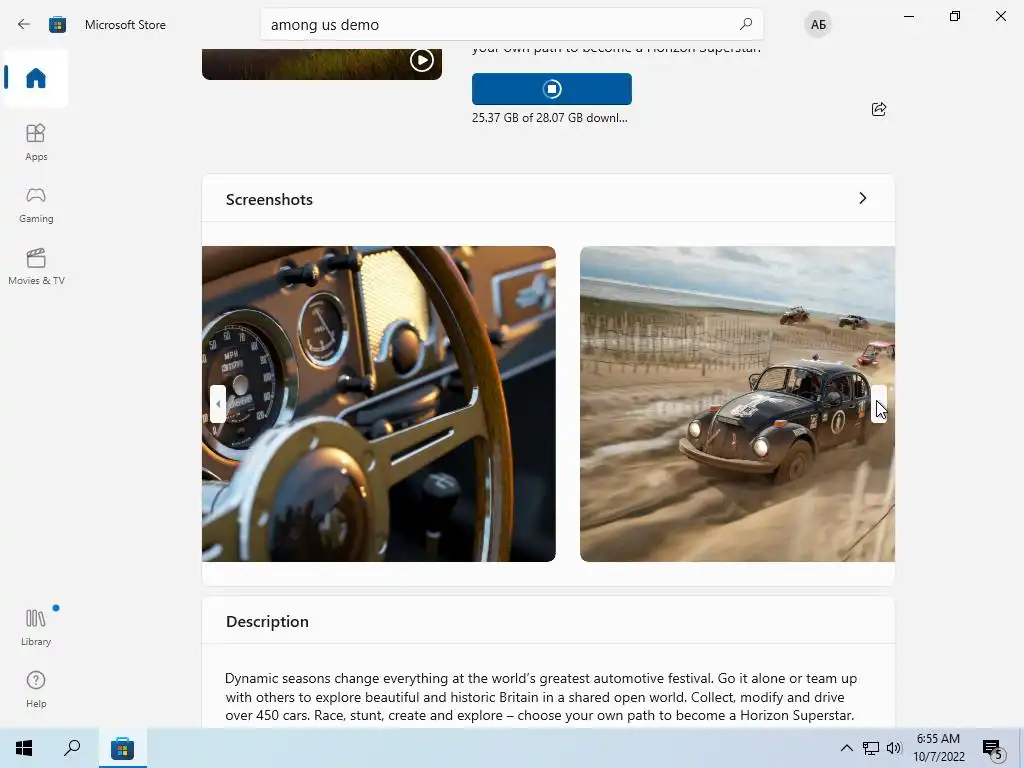Click the Description heading
The width and height of the screenshot is (1024, 768).
(267, 621)
